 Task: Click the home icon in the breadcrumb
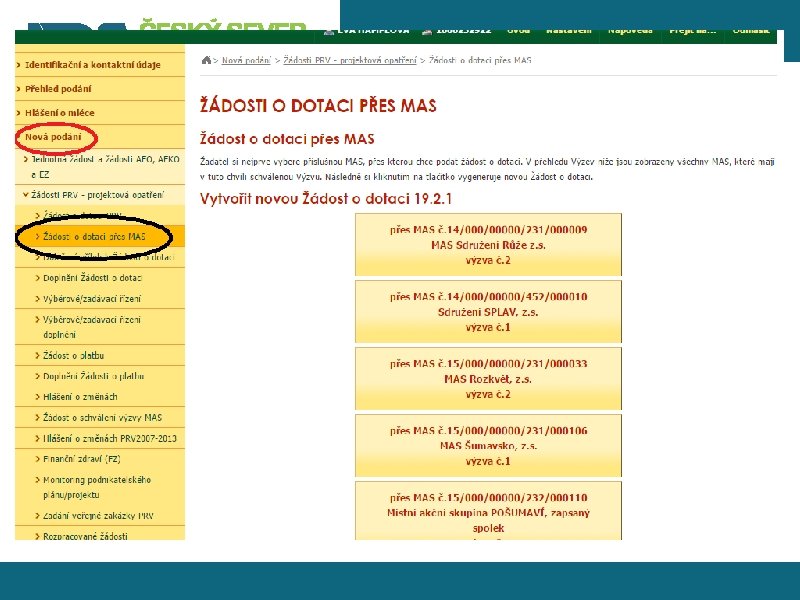tap(206, 60)
